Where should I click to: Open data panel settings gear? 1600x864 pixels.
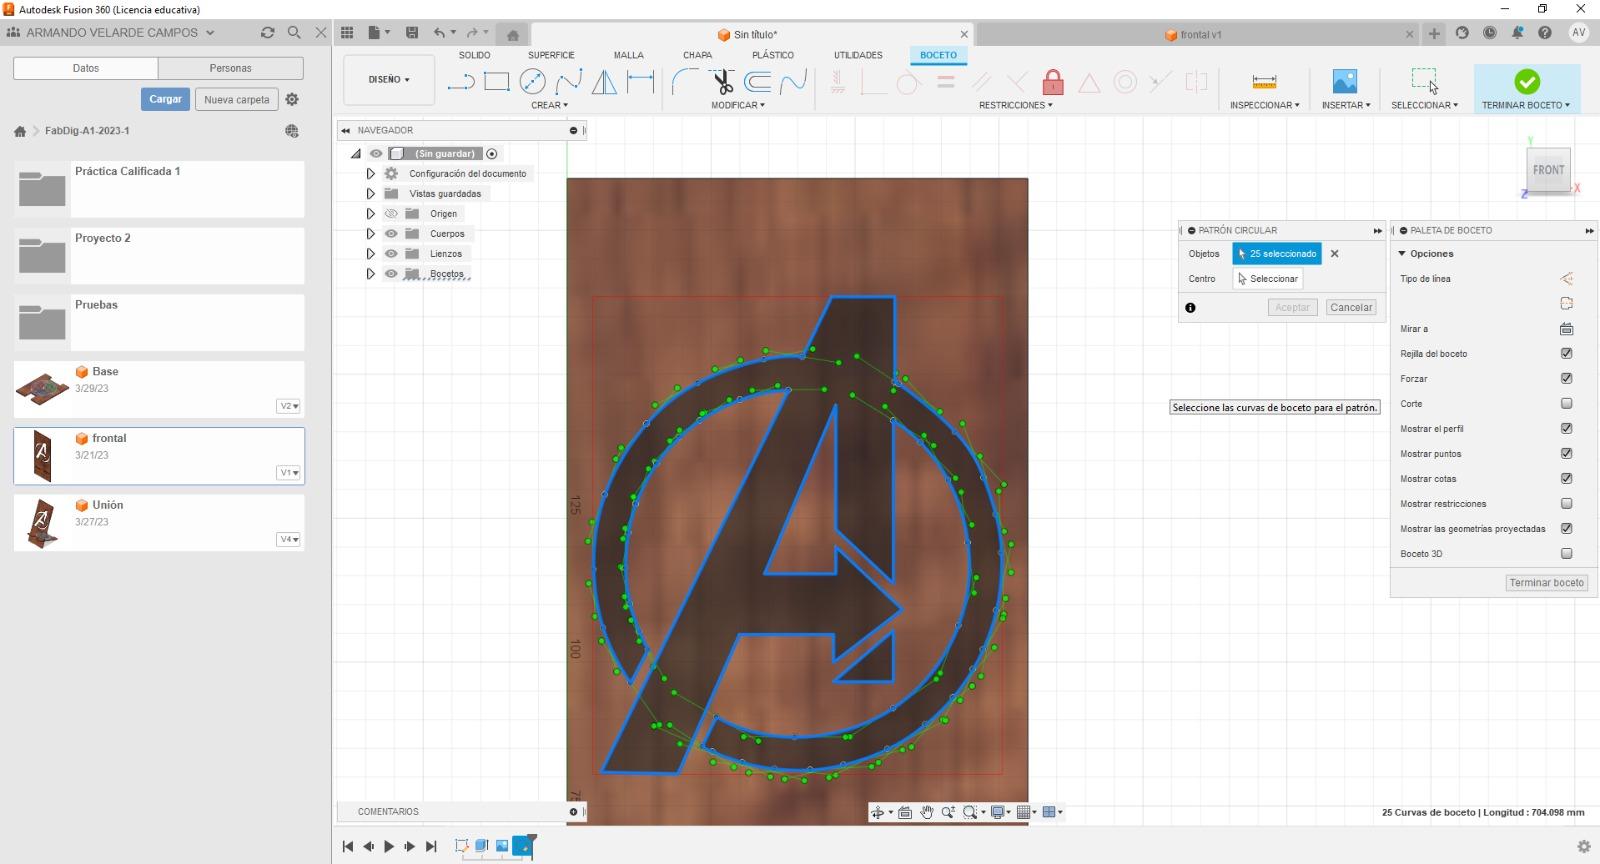pyautogui.click(x=292, y=99)
